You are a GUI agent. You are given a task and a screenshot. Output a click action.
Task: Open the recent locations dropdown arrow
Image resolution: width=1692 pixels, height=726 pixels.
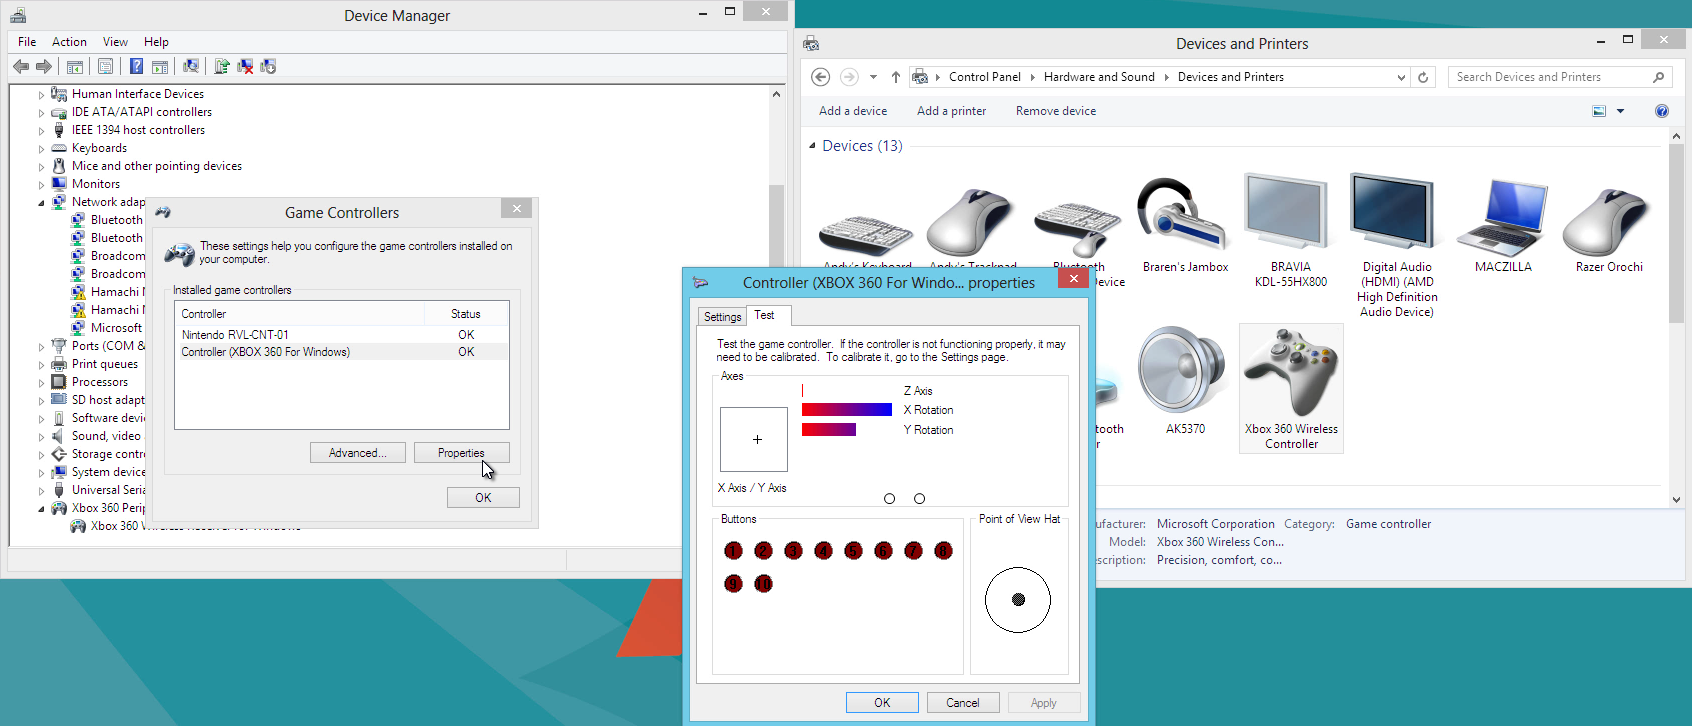pyautogui.click(x=873, y=77)
